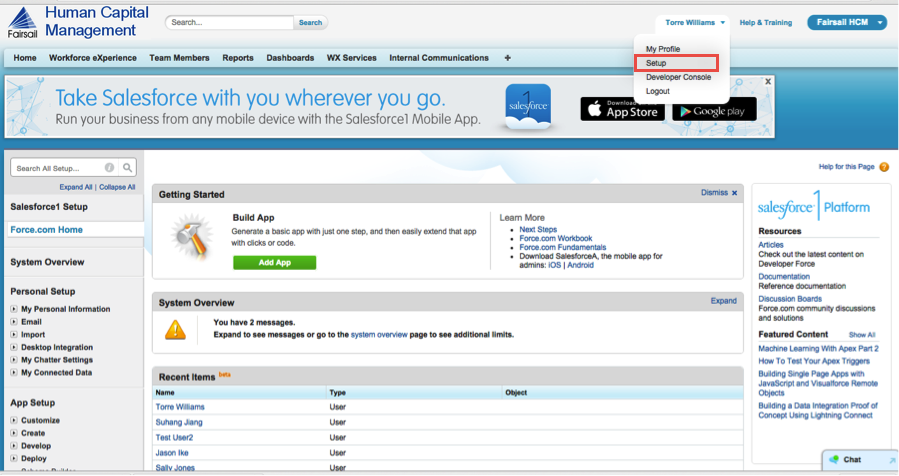
Task: Click the plus icon for all tabs
Action: pos(507,58)
